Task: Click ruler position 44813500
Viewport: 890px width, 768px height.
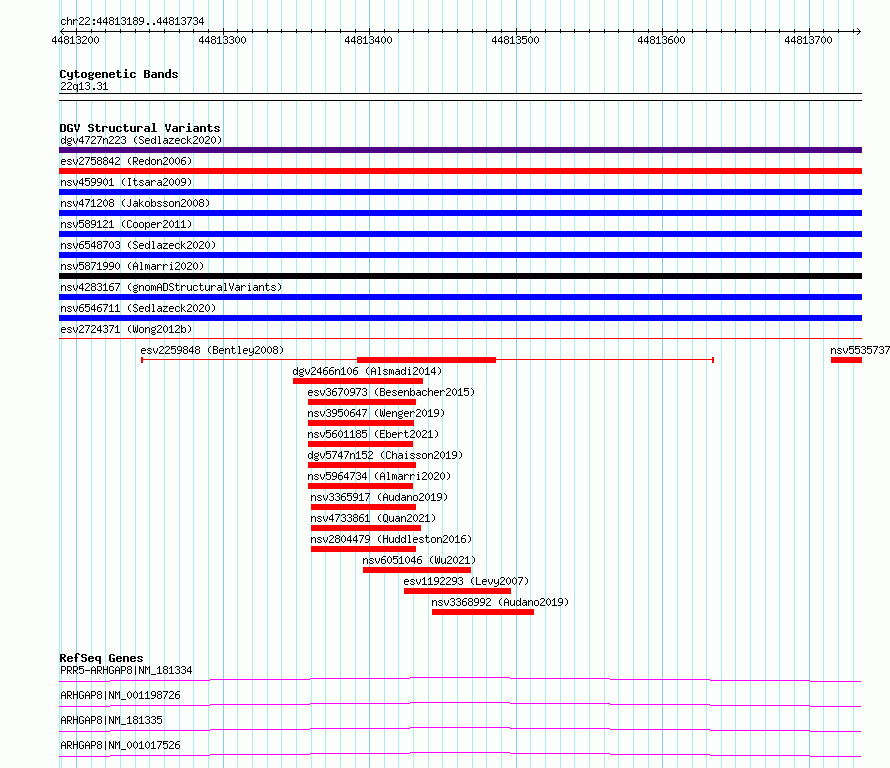Action: [x=515, y=40]
